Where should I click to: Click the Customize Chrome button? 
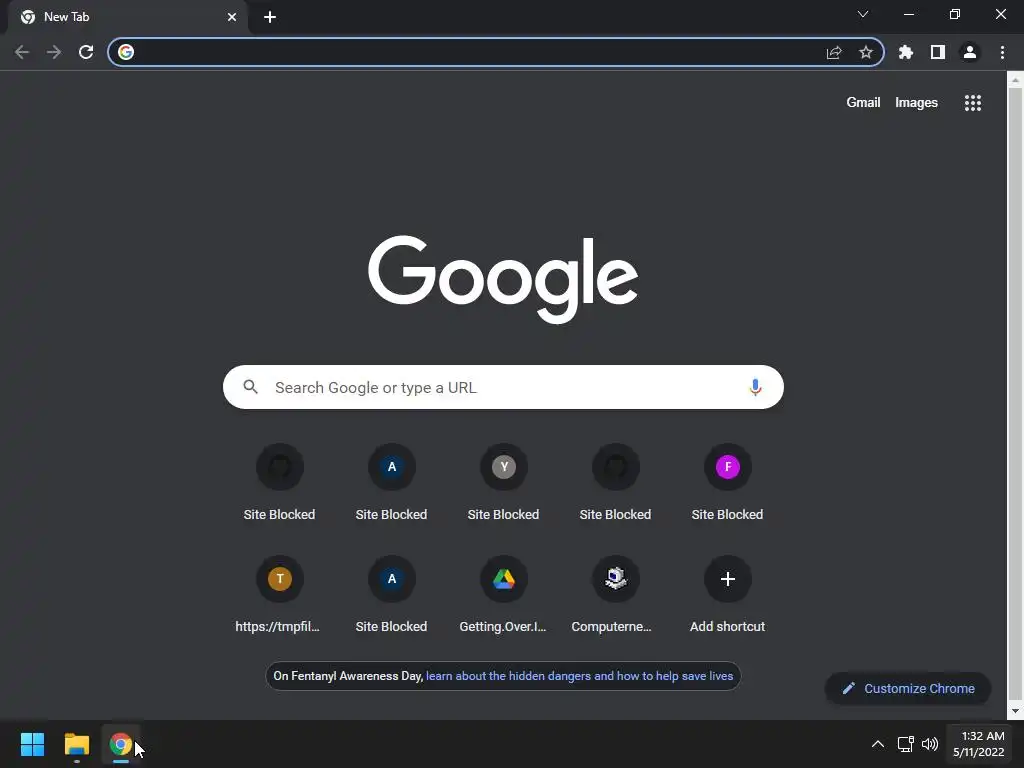click(x=908, y=688)
